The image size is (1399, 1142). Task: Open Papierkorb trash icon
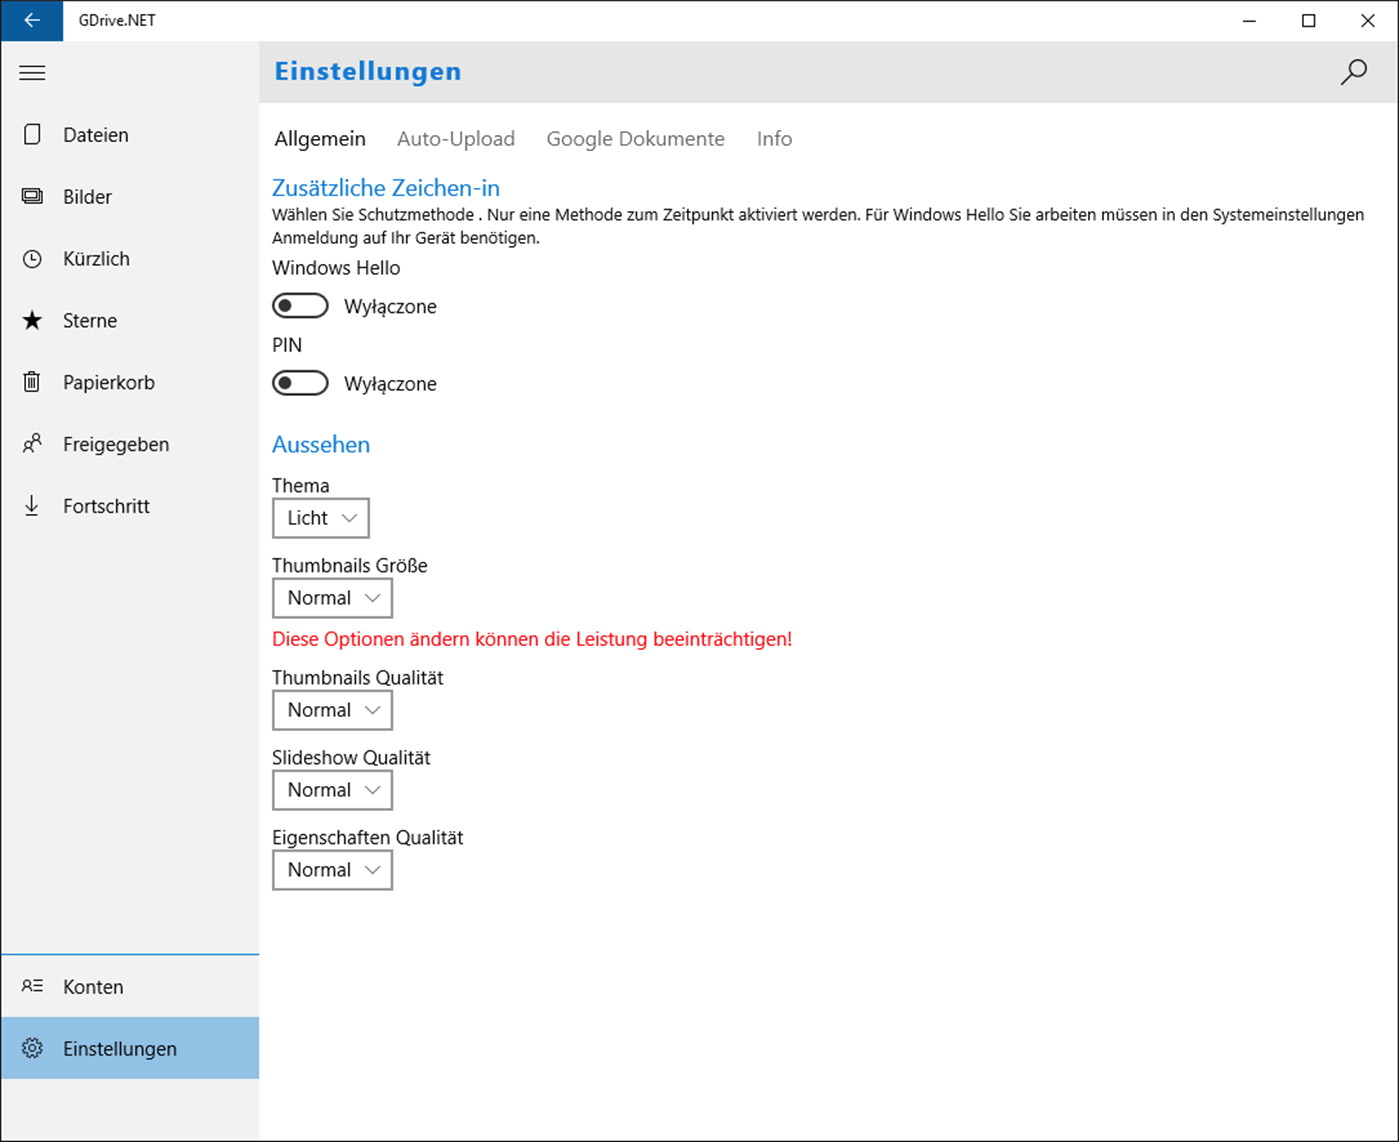tap(32, 382)
